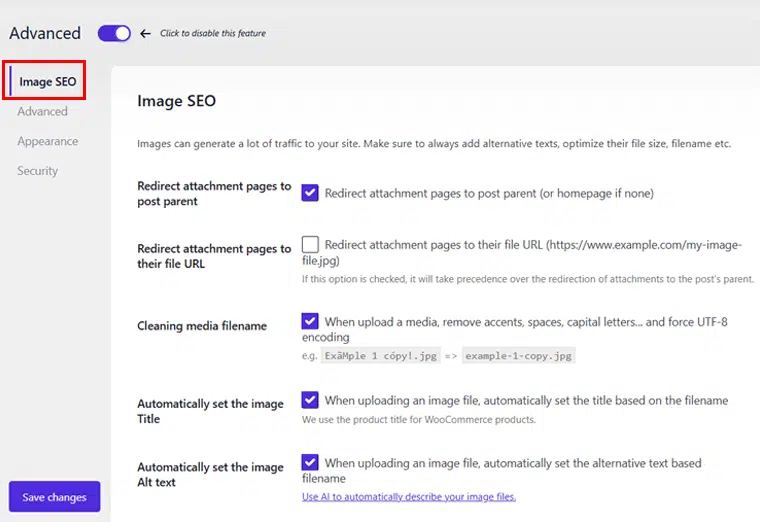Click the 'Automatically set the image Alt text' label
This screenshot has height=522, width=760.
tap(210, 475)
